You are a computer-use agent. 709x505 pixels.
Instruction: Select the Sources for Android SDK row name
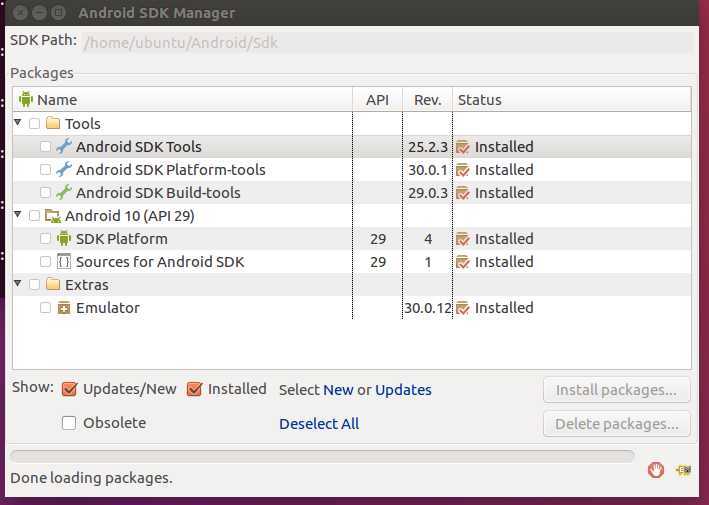tap(160, 262)
